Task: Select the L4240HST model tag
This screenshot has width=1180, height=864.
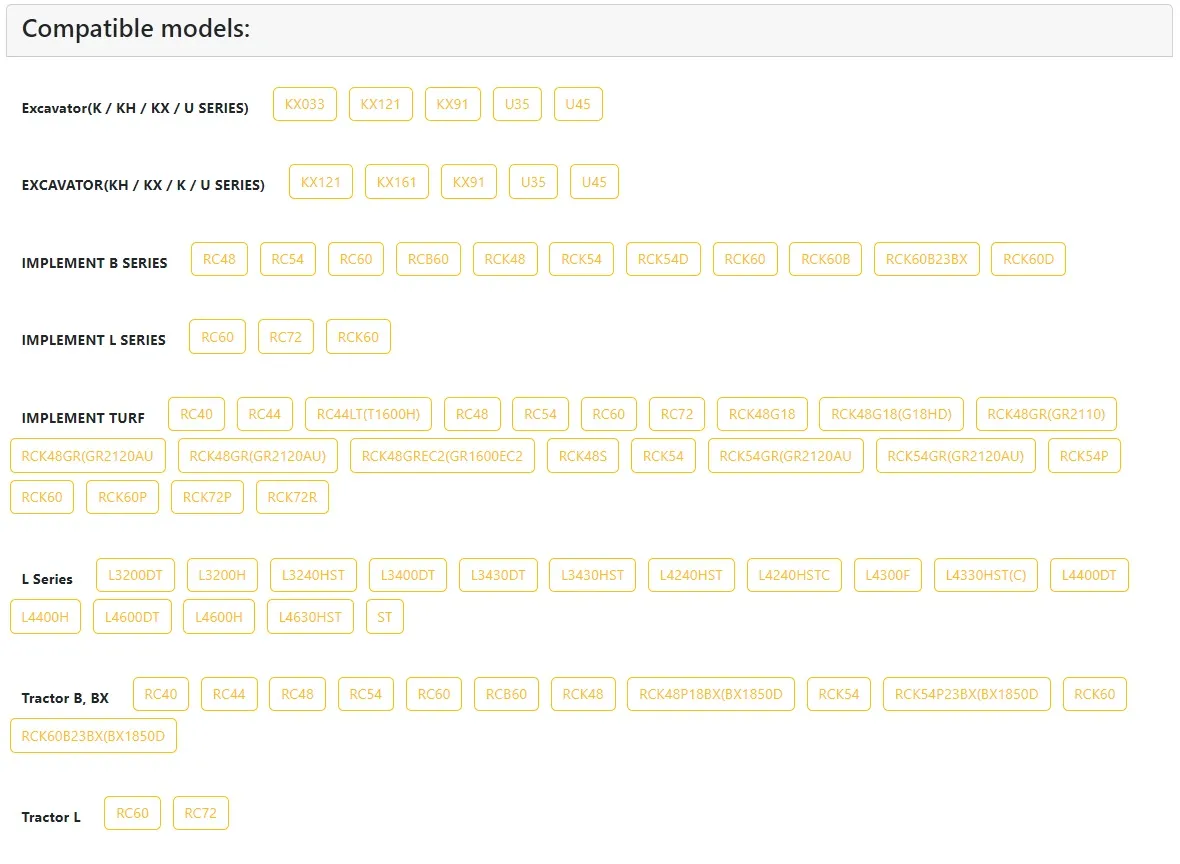Action: point(691,575)
